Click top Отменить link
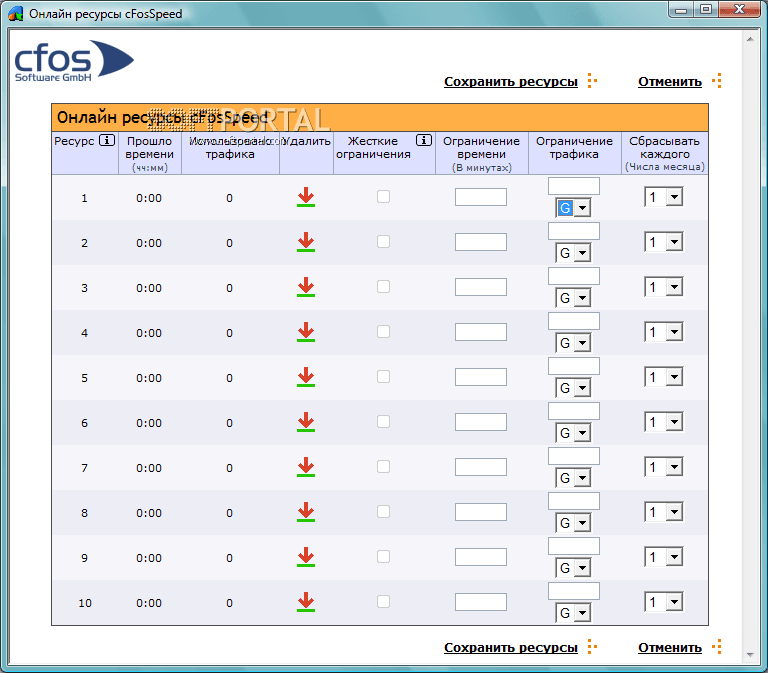This screenshot has height=673, width=768. pyautogui.click(x=670, y=82)
